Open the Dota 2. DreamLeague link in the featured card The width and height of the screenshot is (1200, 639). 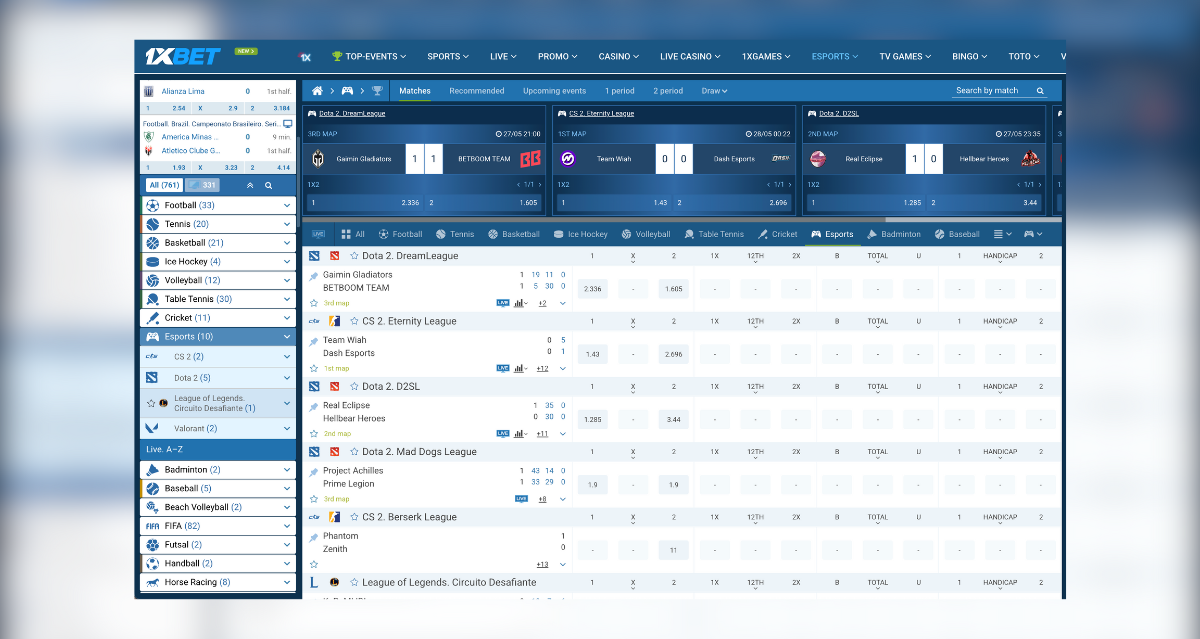click(x=350, y=114)
